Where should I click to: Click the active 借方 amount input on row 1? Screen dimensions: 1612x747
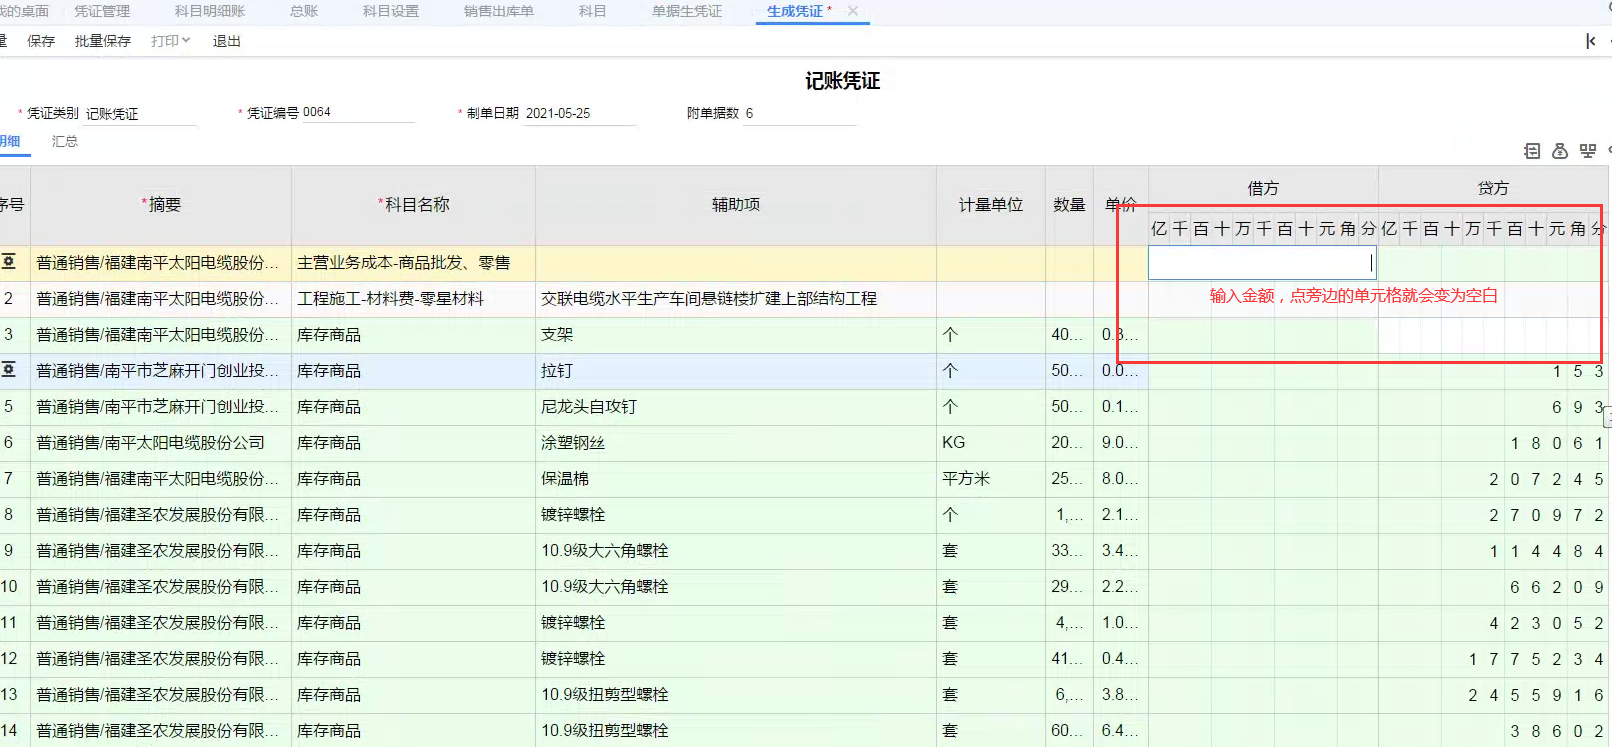(x=1262, y=263)
